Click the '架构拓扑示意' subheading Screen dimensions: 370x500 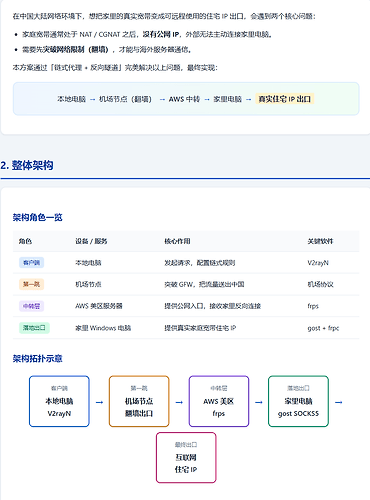click(37, 359)
